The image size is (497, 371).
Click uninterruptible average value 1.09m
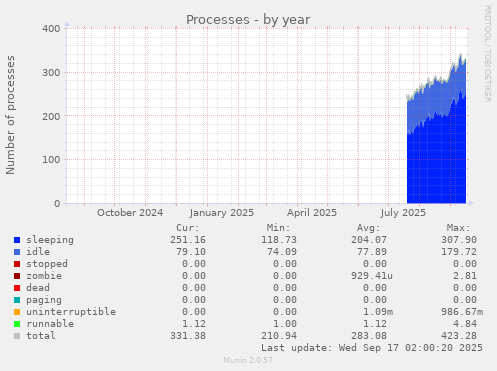tap(378, 312)
